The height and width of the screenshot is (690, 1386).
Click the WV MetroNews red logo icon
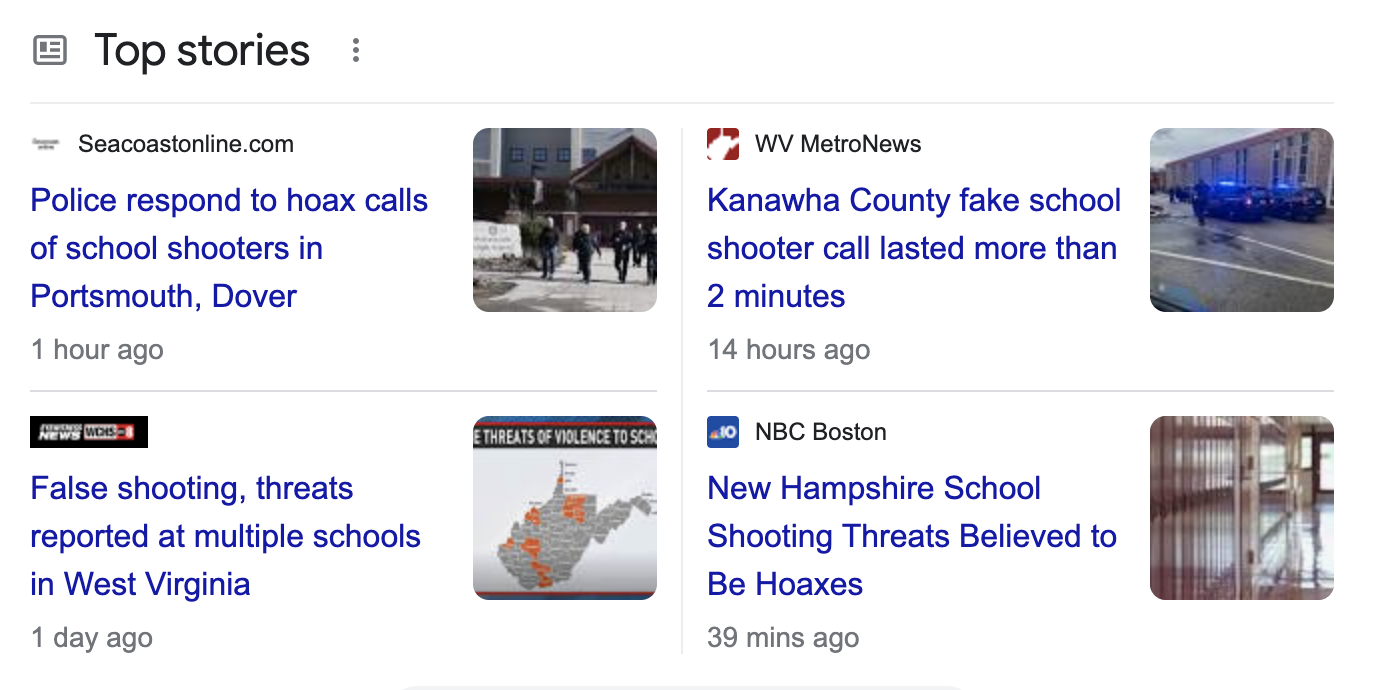[x=723, y=144]
